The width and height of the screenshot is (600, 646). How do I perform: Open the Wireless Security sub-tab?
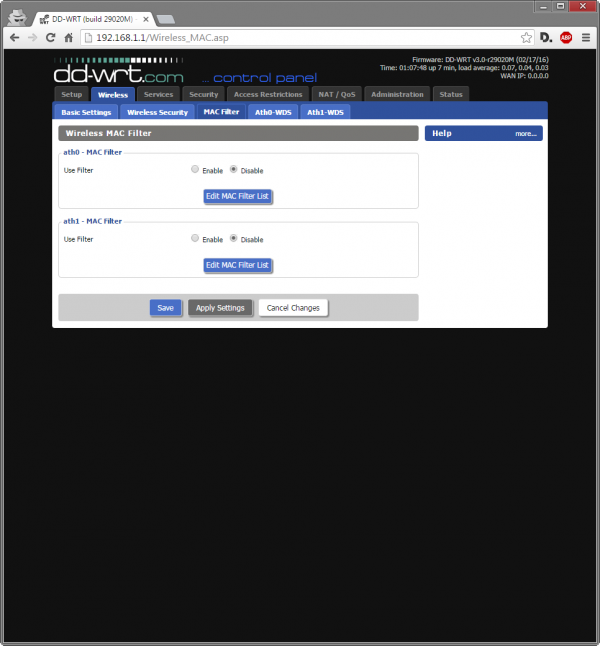pos(157,112)
